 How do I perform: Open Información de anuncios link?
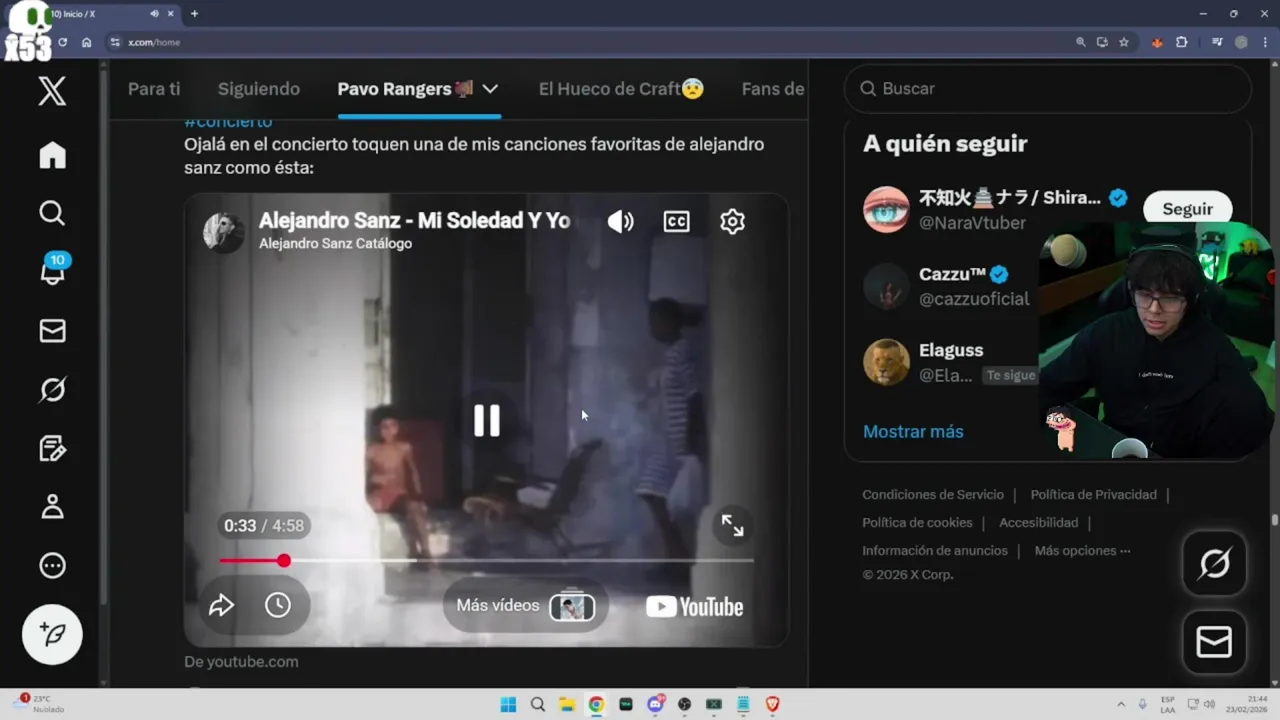coord(935,551)
